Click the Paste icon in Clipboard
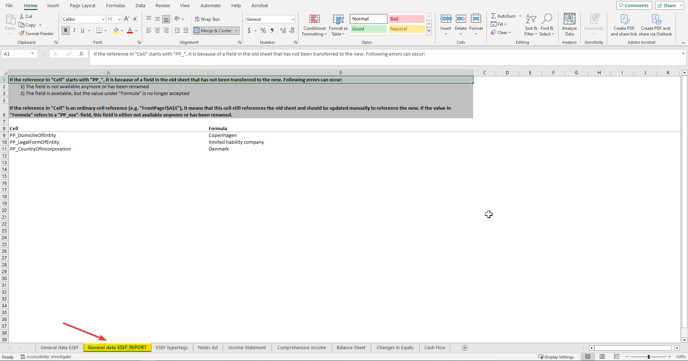 point(10,20)
